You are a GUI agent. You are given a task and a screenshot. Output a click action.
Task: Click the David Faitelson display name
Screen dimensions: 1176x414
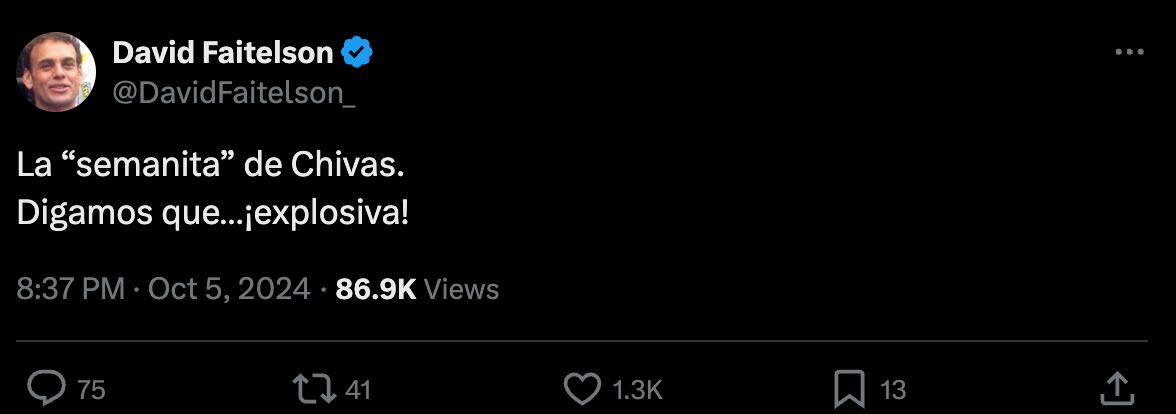pyautogui.click(x=223, y=53)
